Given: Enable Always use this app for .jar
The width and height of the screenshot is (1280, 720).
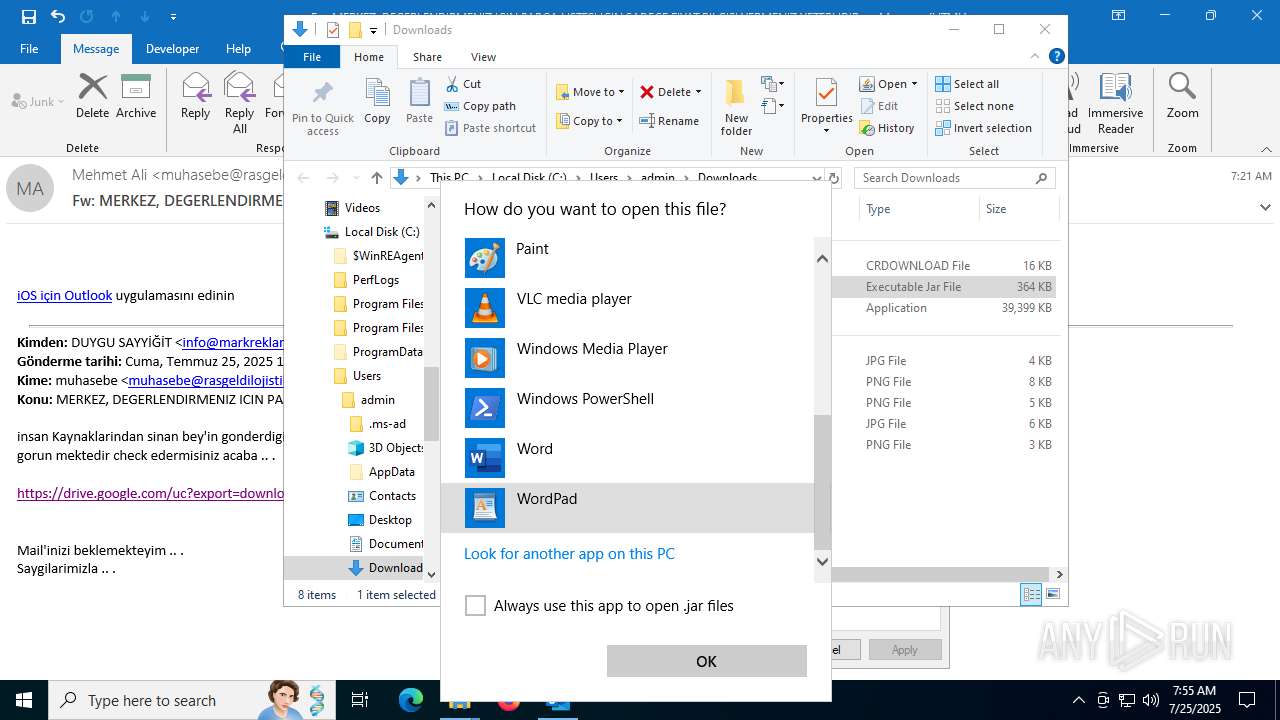Looking at the screenshot, I should tap(476, 606).
